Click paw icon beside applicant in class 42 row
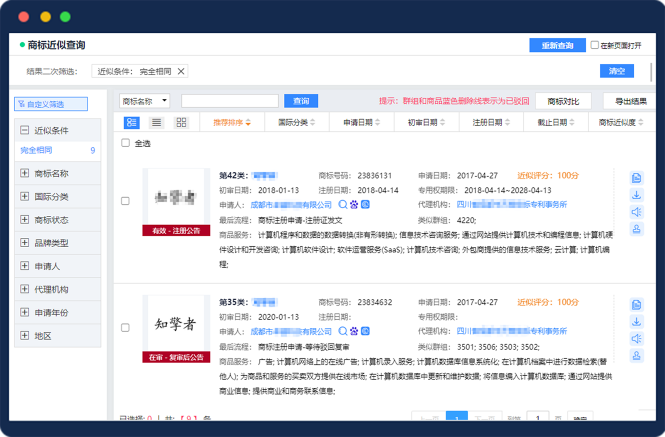 [354, 204]
